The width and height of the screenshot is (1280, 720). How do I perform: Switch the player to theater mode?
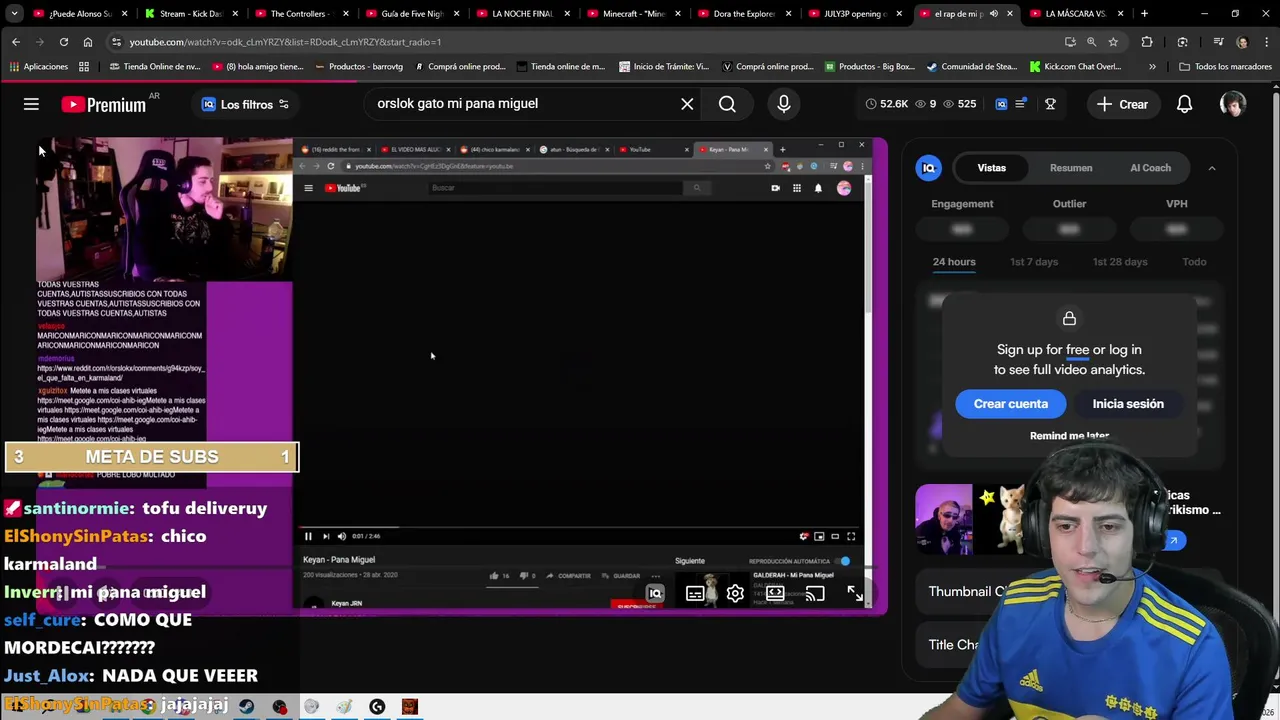pos(775,594)
